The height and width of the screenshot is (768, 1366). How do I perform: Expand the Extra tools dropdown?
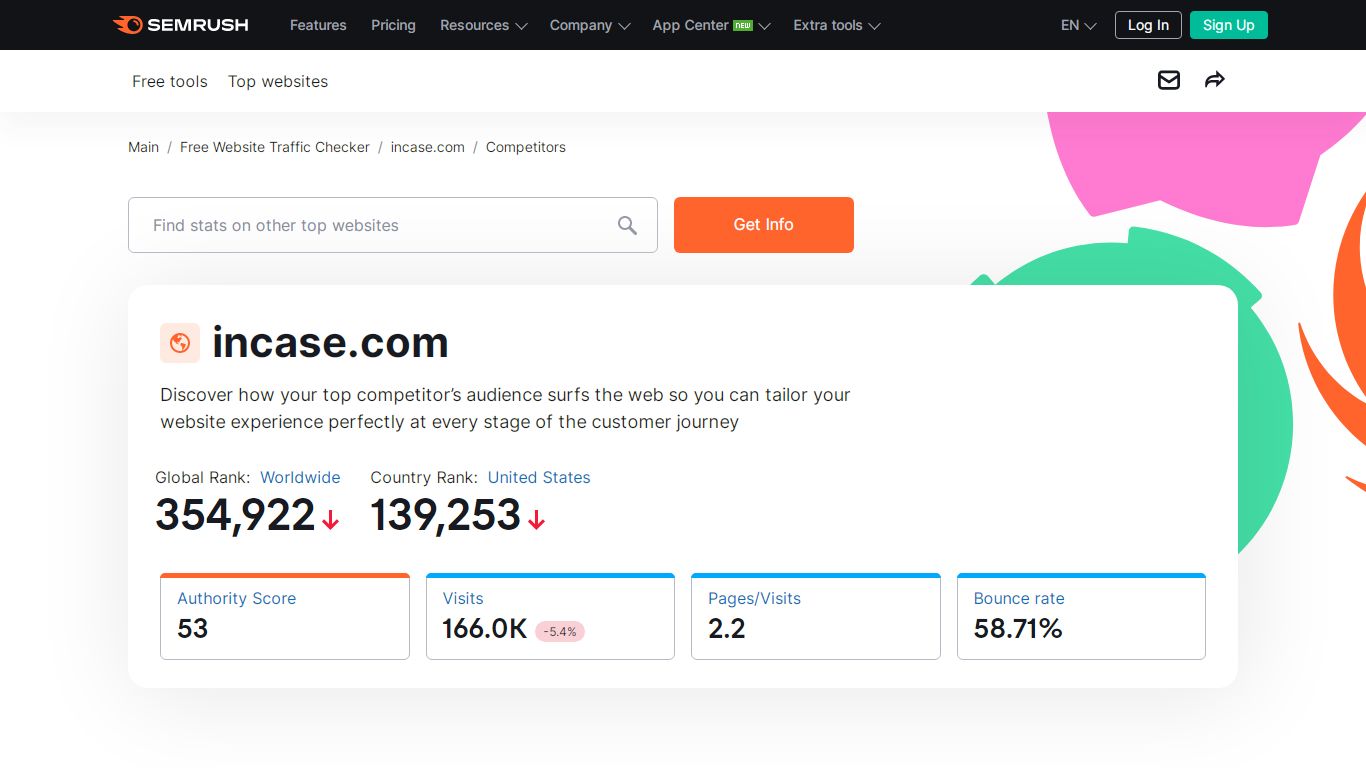(x=837, y=25)
